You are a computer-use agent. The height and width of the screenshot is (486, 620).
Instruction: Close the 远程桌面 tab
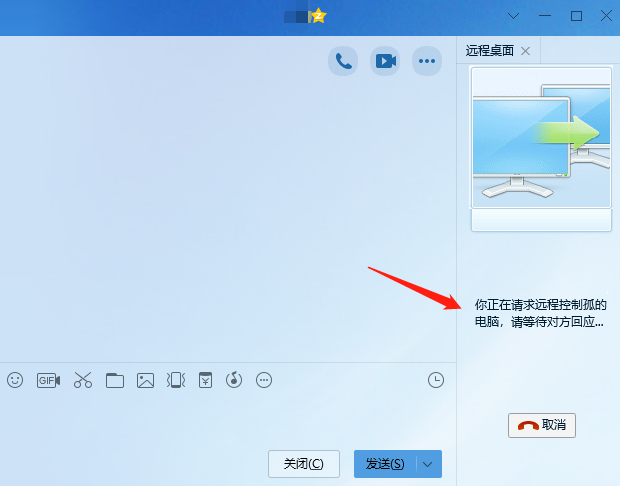tap(526, 51)
